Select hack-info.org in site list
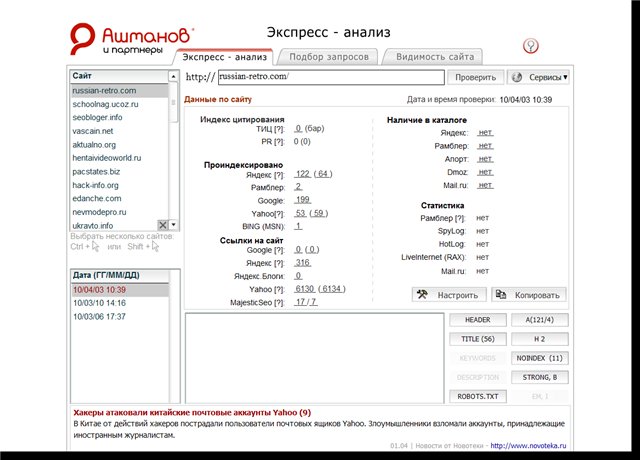This screenshot has width=640, height=460. (x=119, y=185)
